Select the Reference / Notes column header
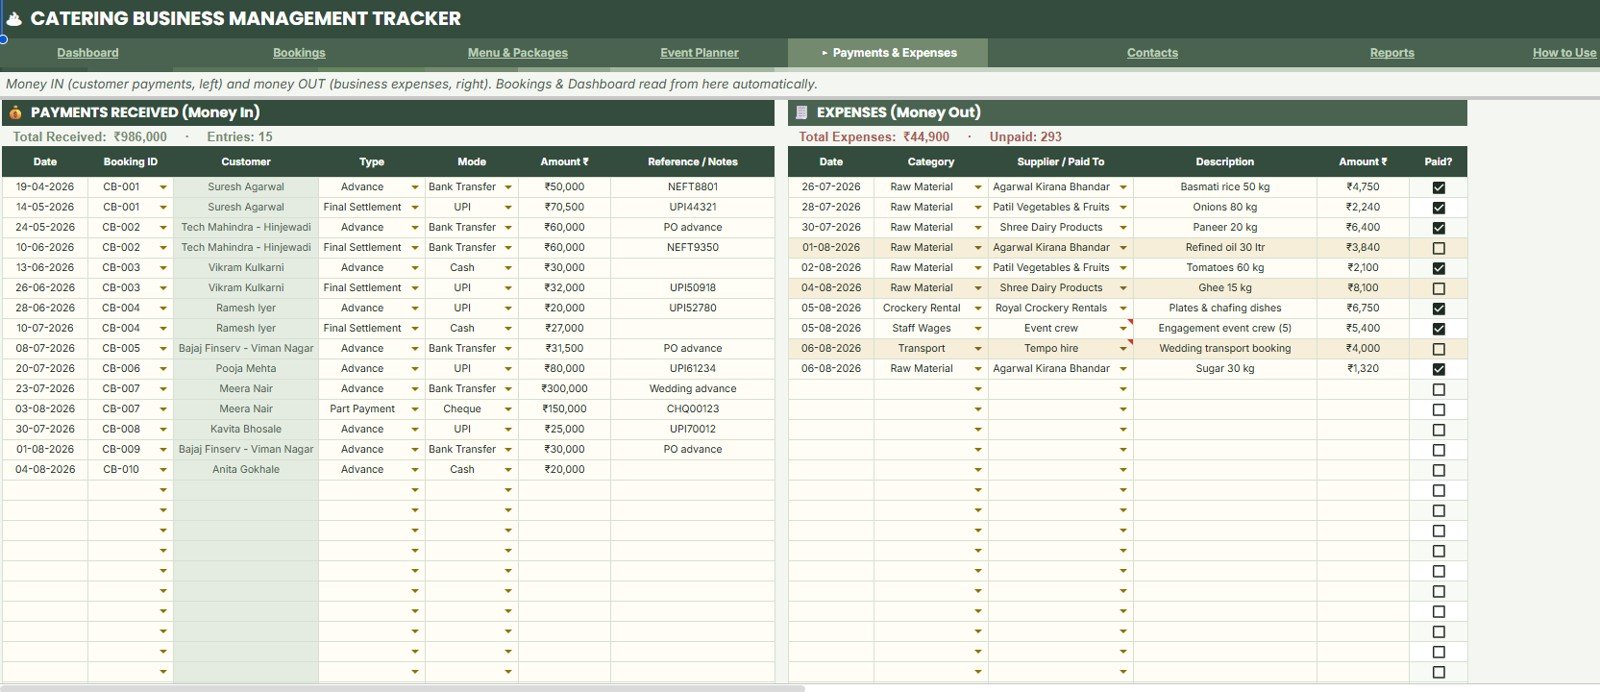This screenshot has width=1600, height=692. point(692,161)
